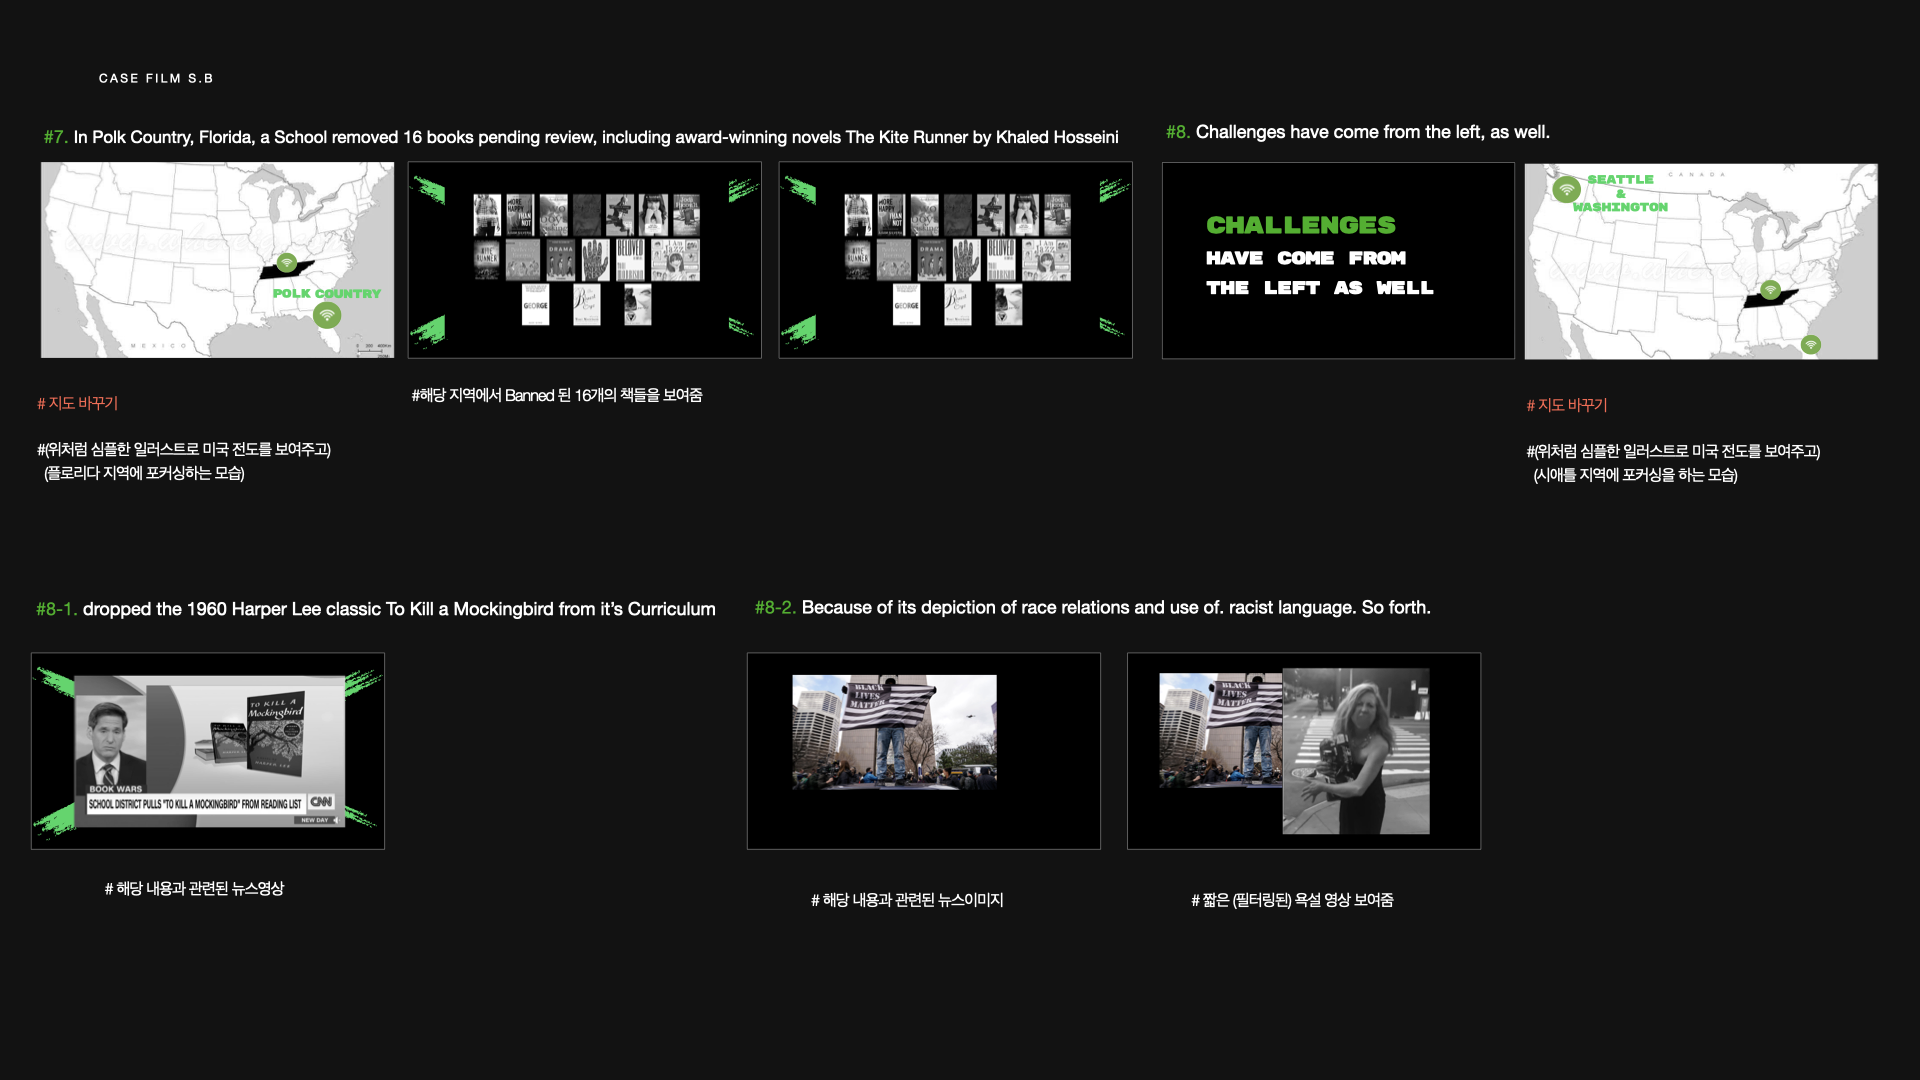
Task: Click the red '# 지도 바꾸기' note under second map
Action: click(x=1567, y=405)
